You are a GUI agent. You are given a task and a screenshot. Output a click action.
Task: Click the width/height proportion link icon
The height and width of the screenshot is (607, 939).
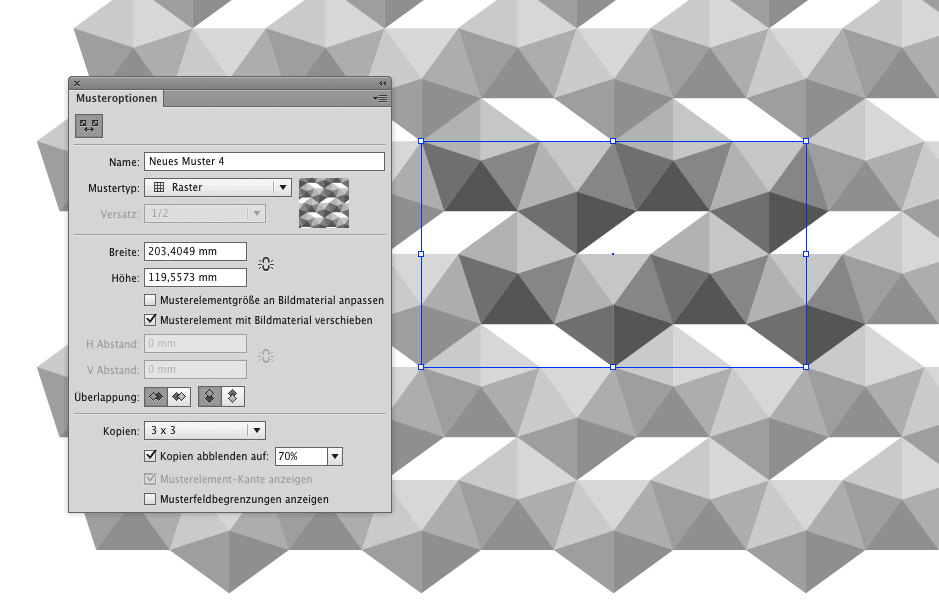tap(265, 264)
